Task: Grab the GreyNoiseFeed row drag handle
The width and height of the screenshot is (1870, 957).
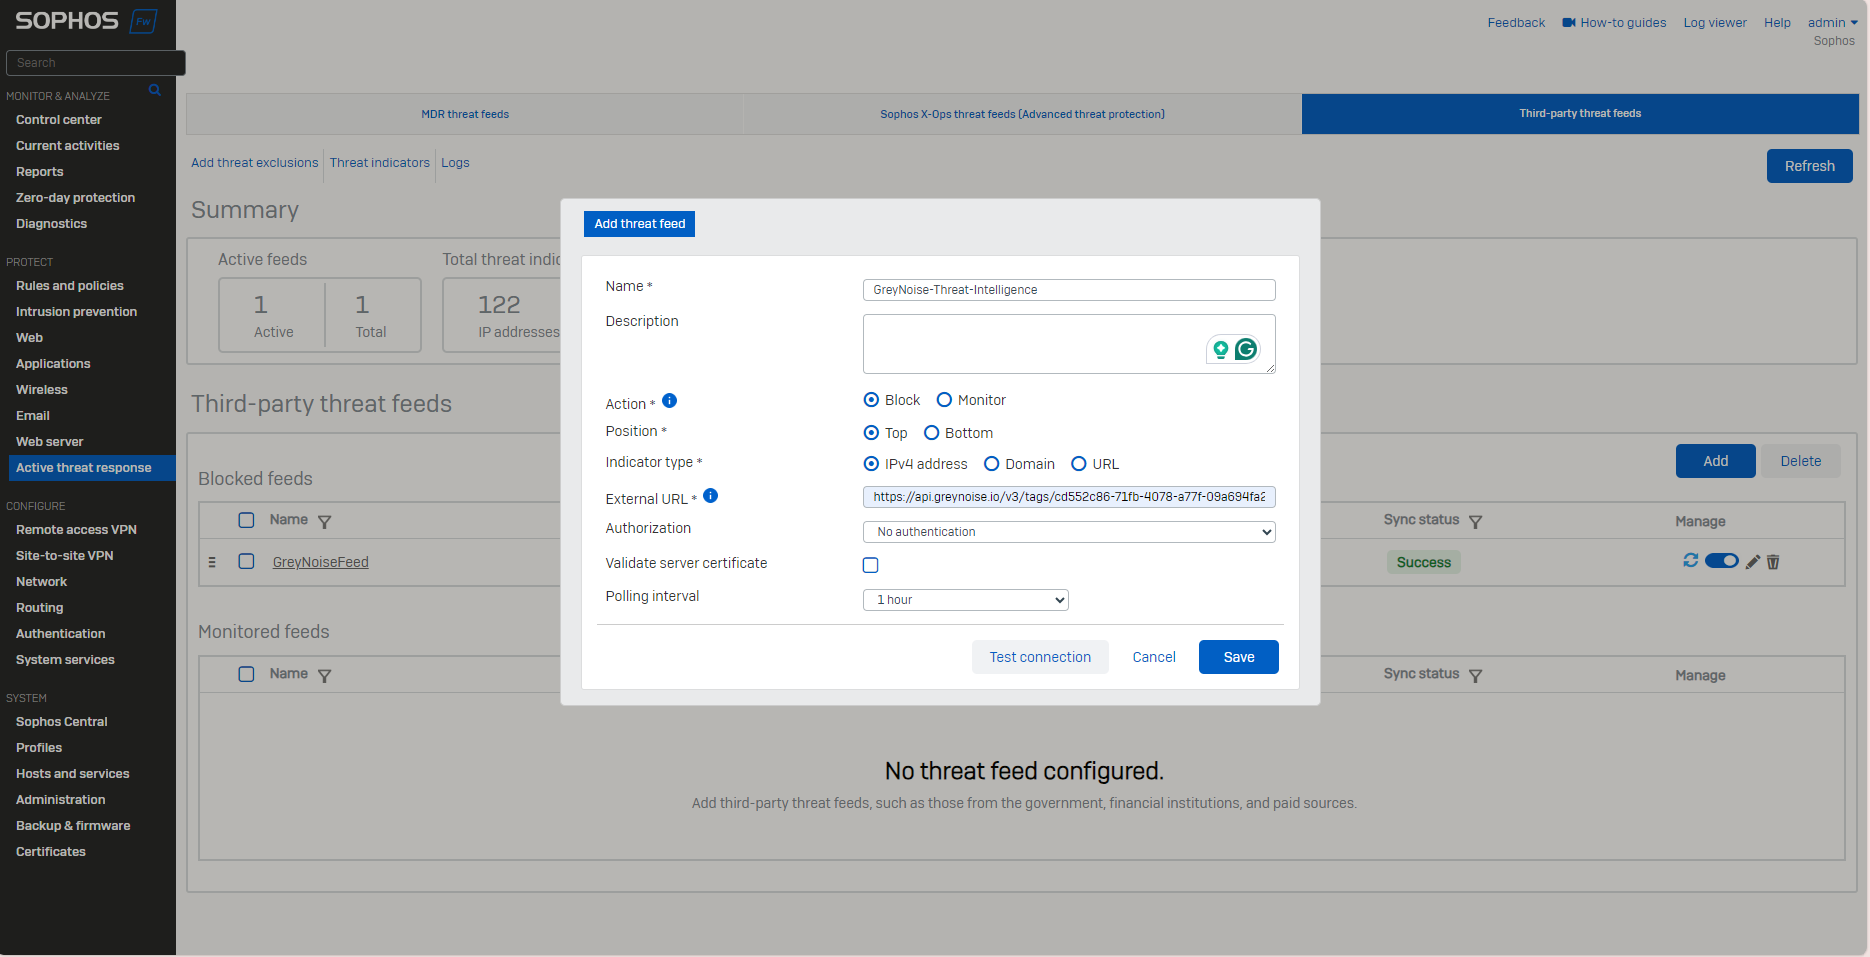Action: [212, 563]
